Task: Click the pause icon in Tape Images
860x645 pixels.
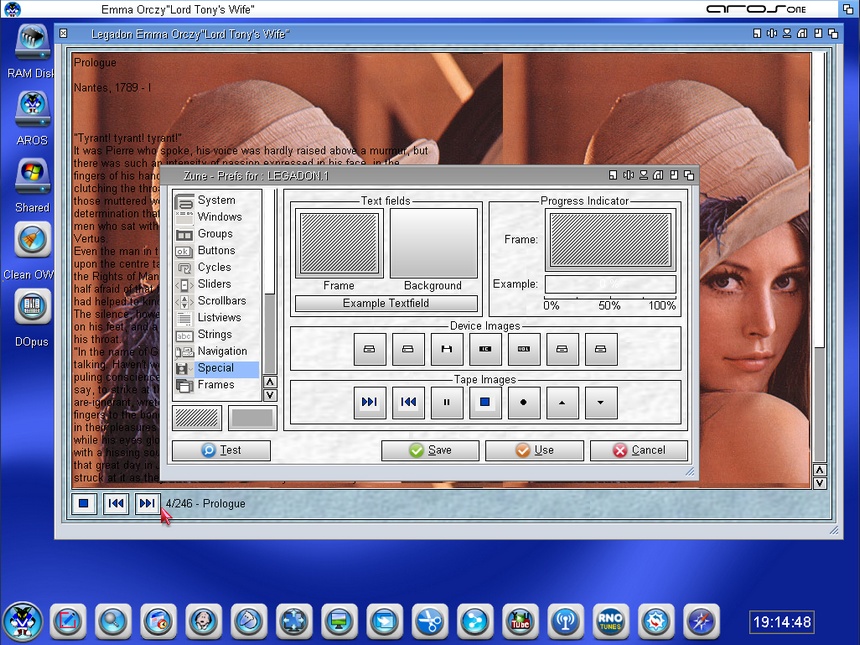Action: click(x=447, y=403)
